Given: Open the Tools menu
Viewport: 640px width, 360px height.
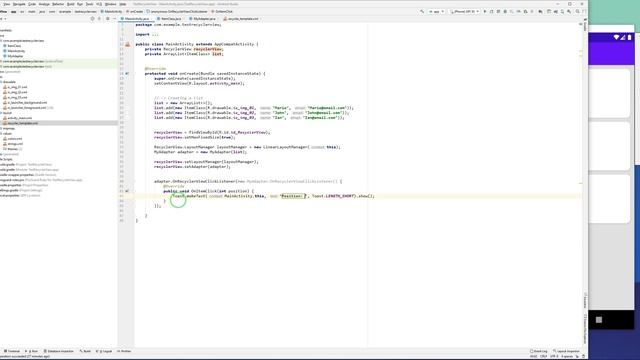Looking at the screenshot, I should tap(89, 4).
